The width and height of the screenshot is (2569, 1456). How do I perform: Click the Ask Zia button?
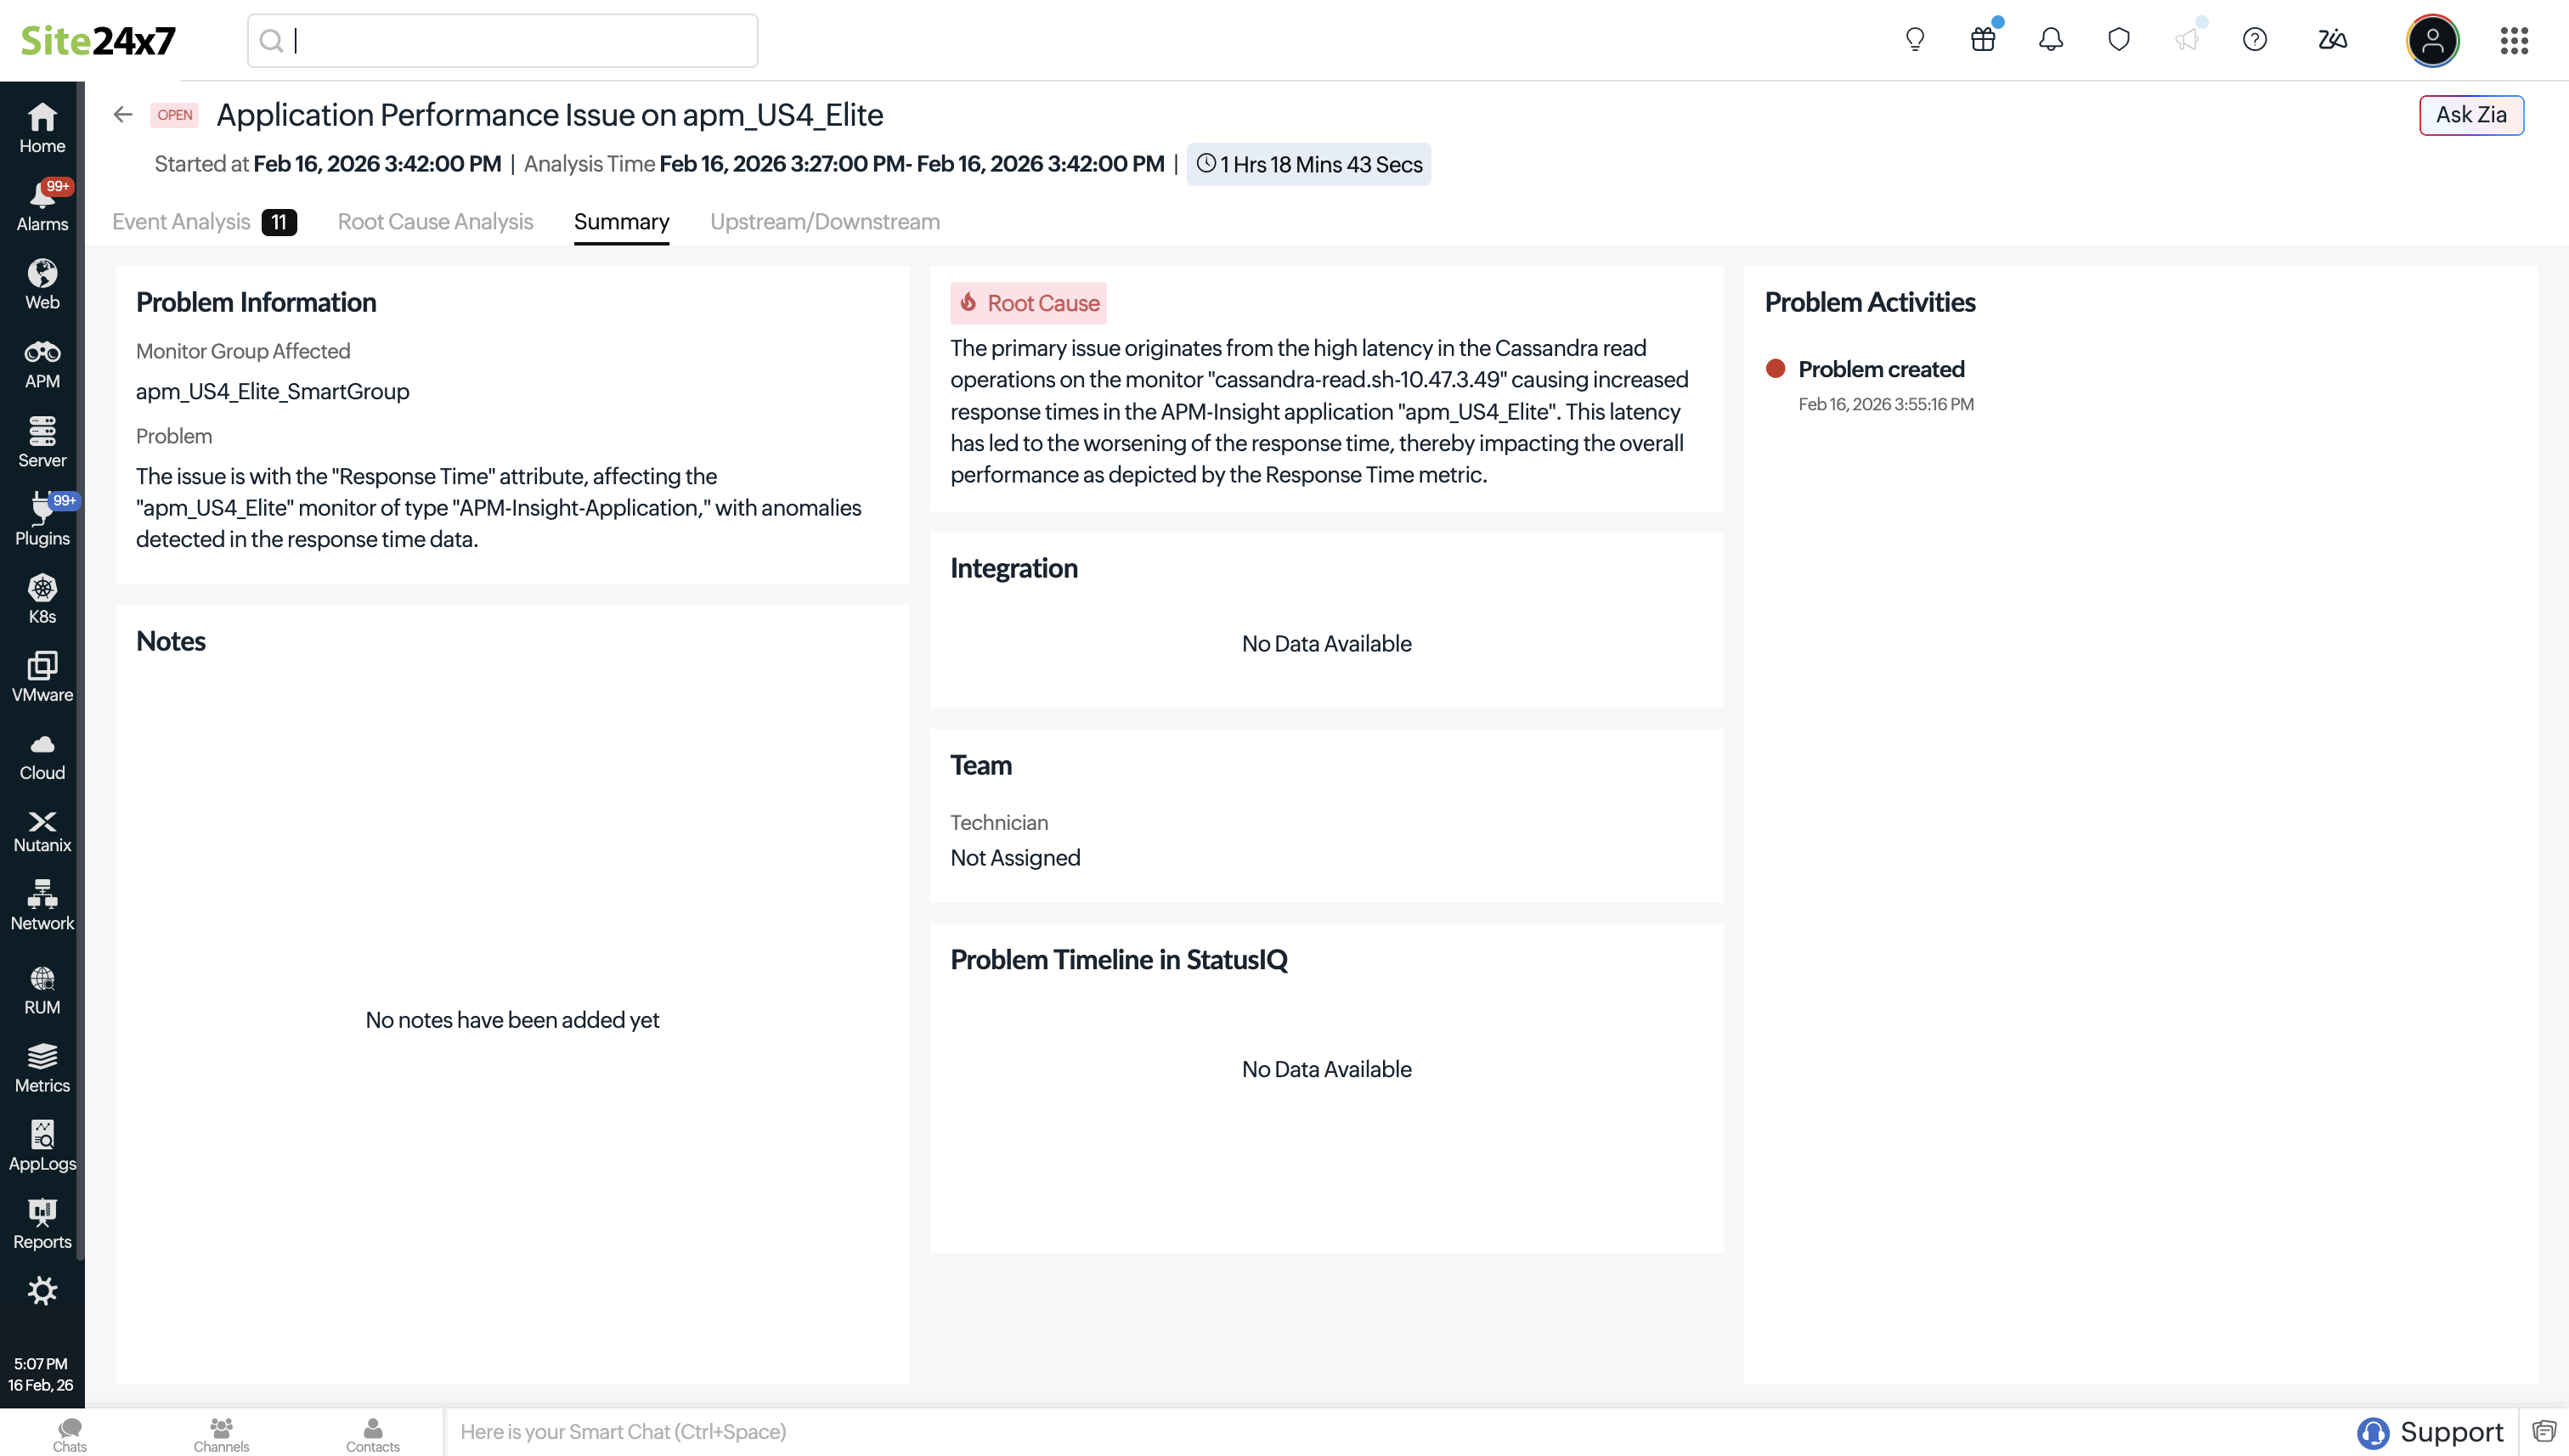(2470, 115)
